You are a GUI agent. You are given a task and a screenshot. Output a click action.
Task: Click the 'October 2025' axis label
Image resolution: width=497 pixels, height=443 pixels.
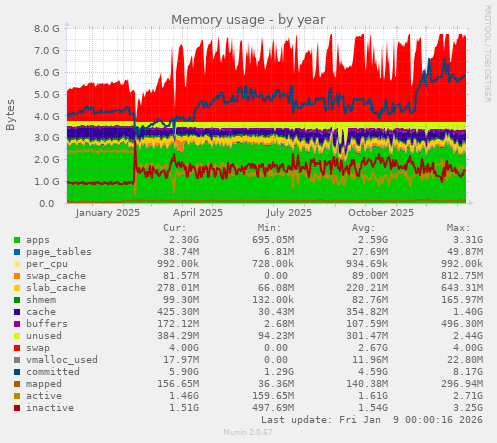(381, 213)
